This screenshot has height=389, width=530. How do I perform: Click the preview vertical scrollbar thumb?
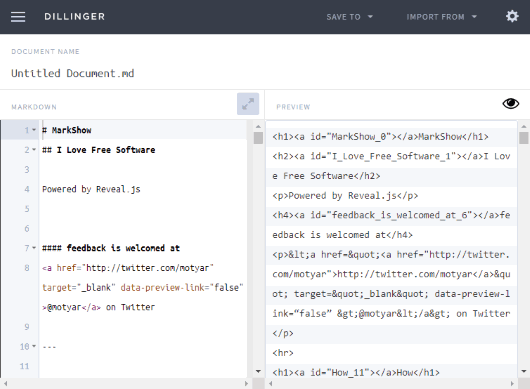coord(524,138)
